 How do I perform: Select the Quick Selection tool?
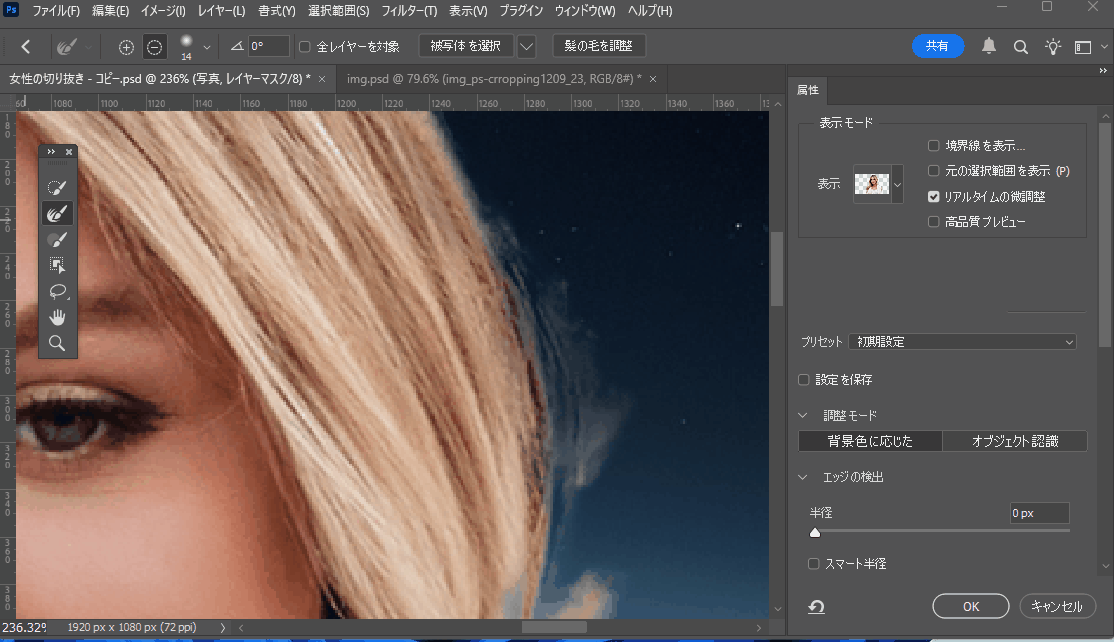coord(57,187)
